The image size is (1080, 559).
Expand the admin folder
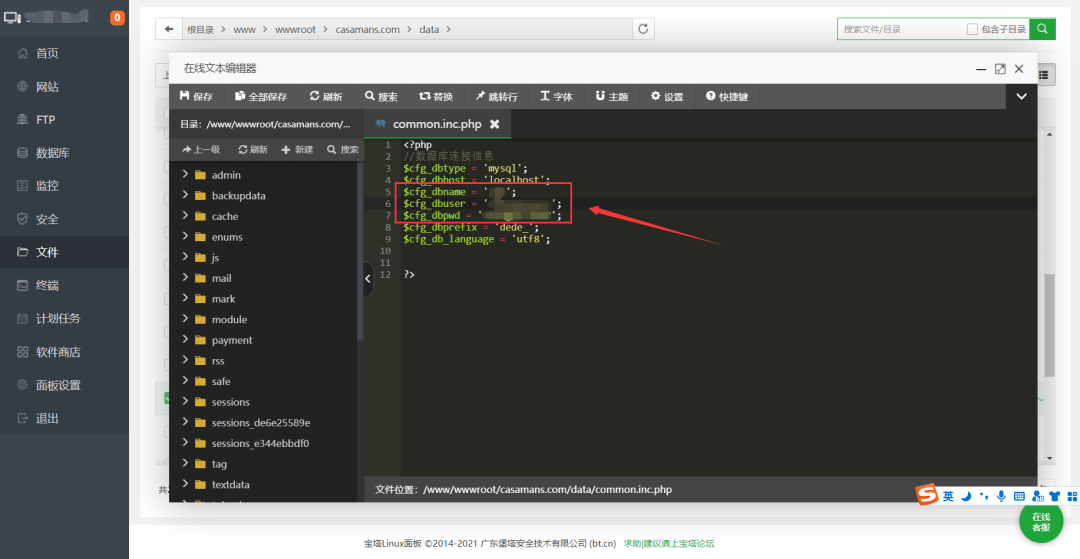click(x=186, y=175)
